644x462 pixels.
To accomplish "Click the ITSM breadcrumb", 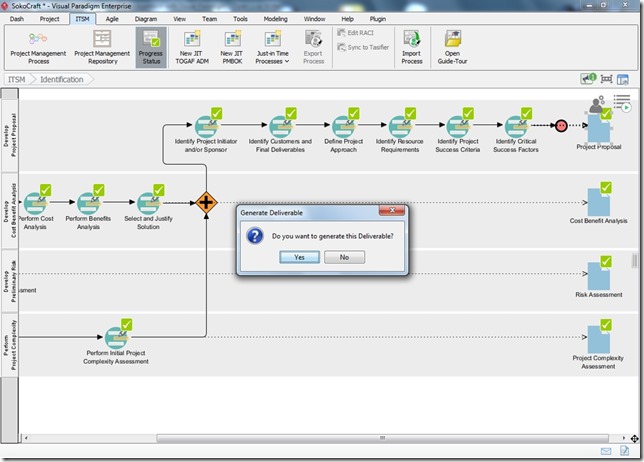I will [17, 79].
